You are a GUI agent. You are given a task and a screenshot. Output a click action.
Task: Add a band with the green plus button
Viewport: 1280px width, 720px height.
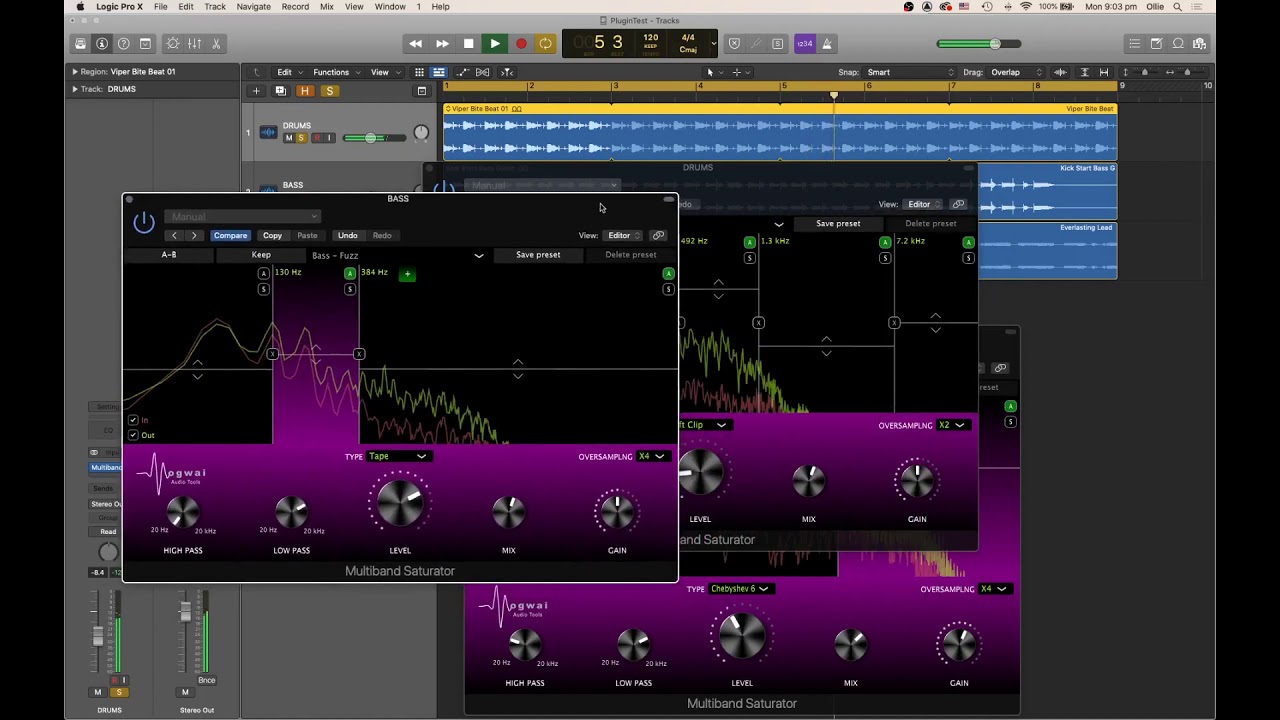[x=407, y=274]
